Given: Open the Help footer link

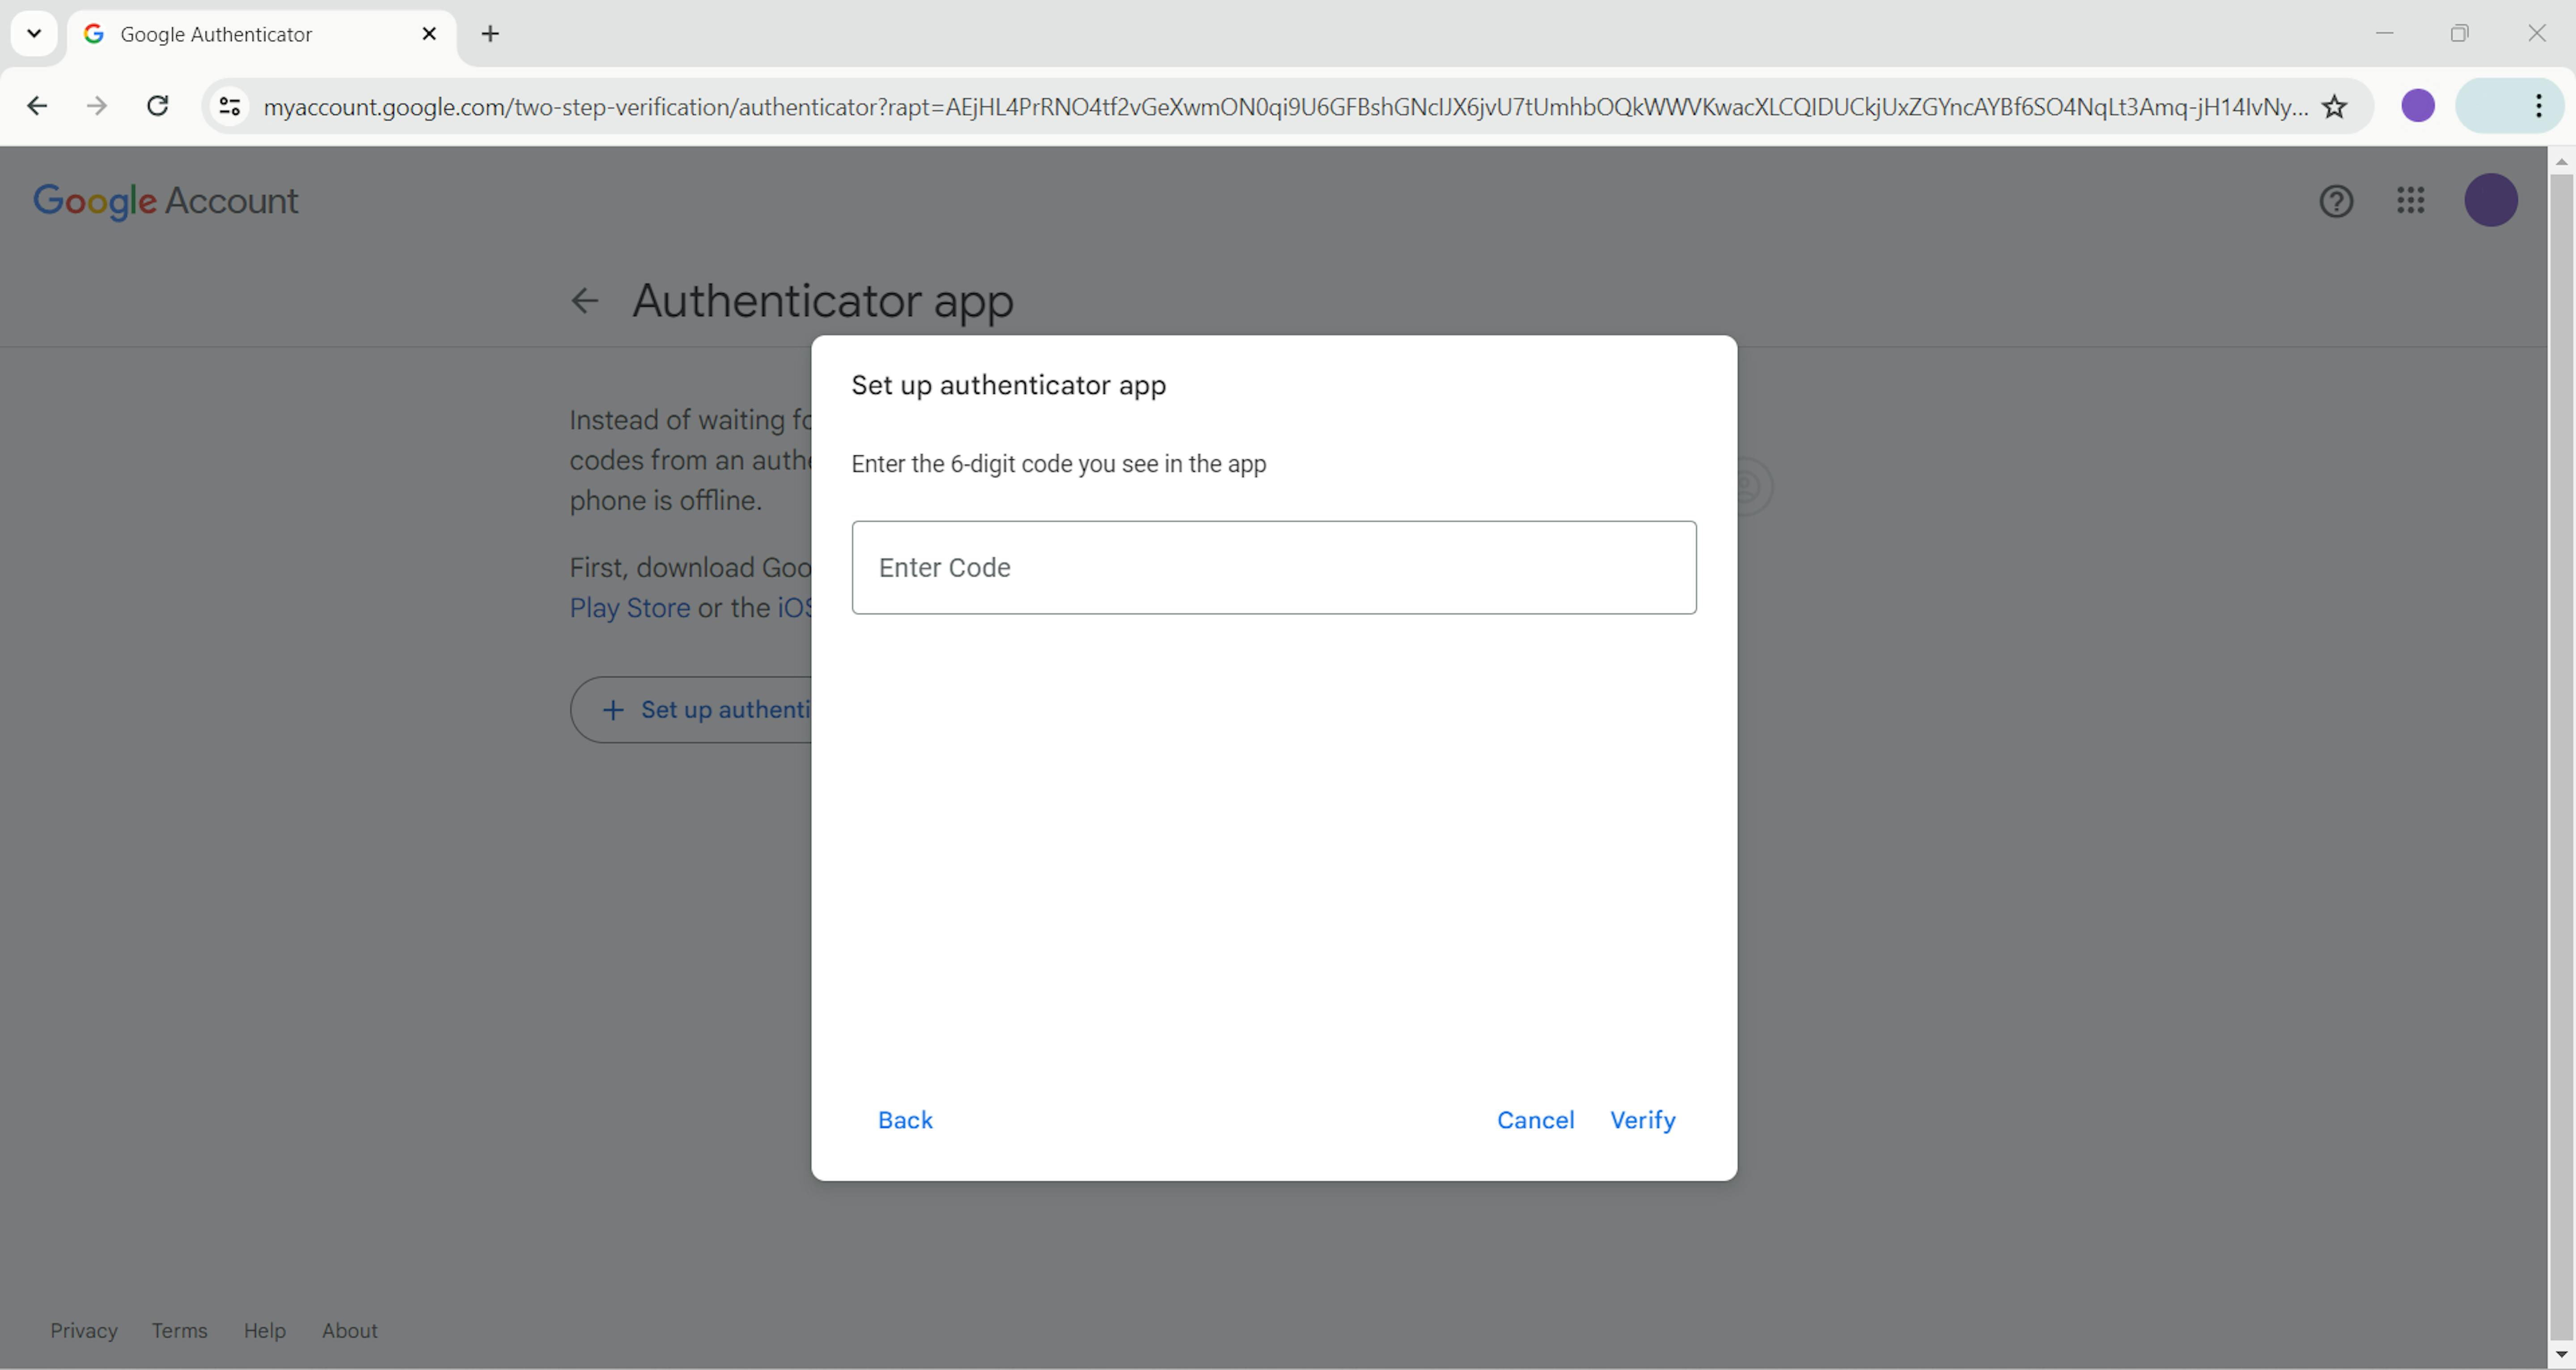Looking at the screenshot, I should pyautogui.click(x=265, y=1331).
